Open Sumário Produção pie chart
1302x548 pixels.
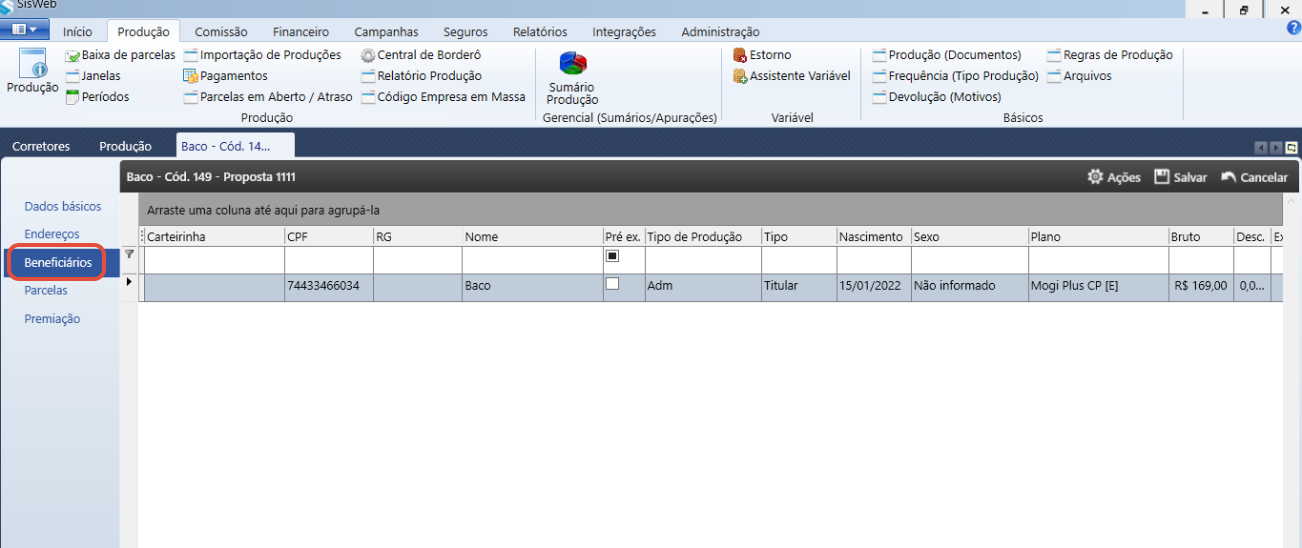coord(573,78)
